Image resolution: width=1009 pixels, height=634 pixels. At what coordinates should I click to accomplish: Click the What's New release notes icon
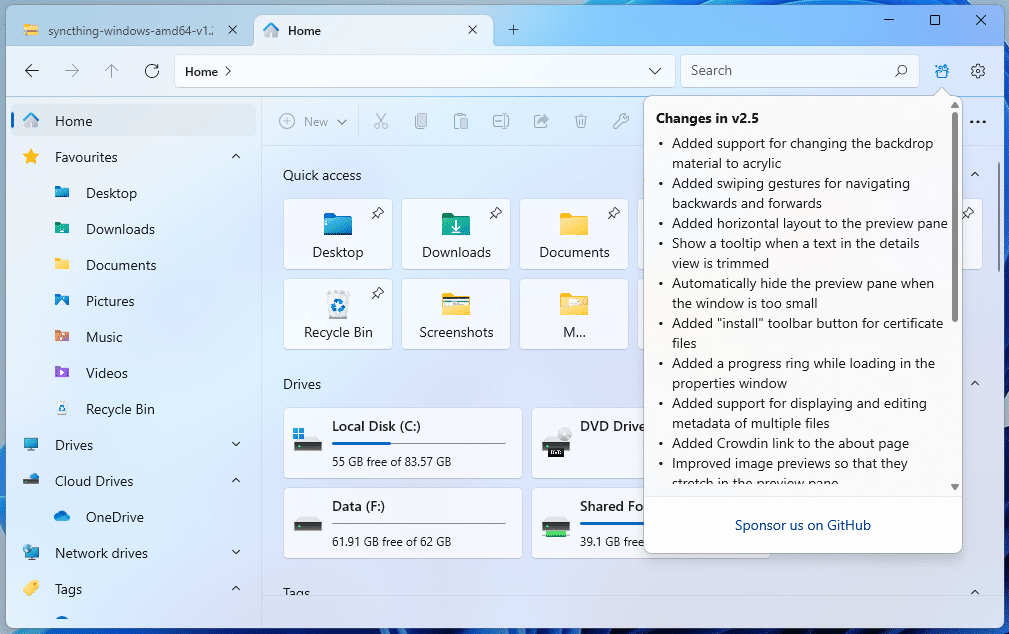coord(941,71)
